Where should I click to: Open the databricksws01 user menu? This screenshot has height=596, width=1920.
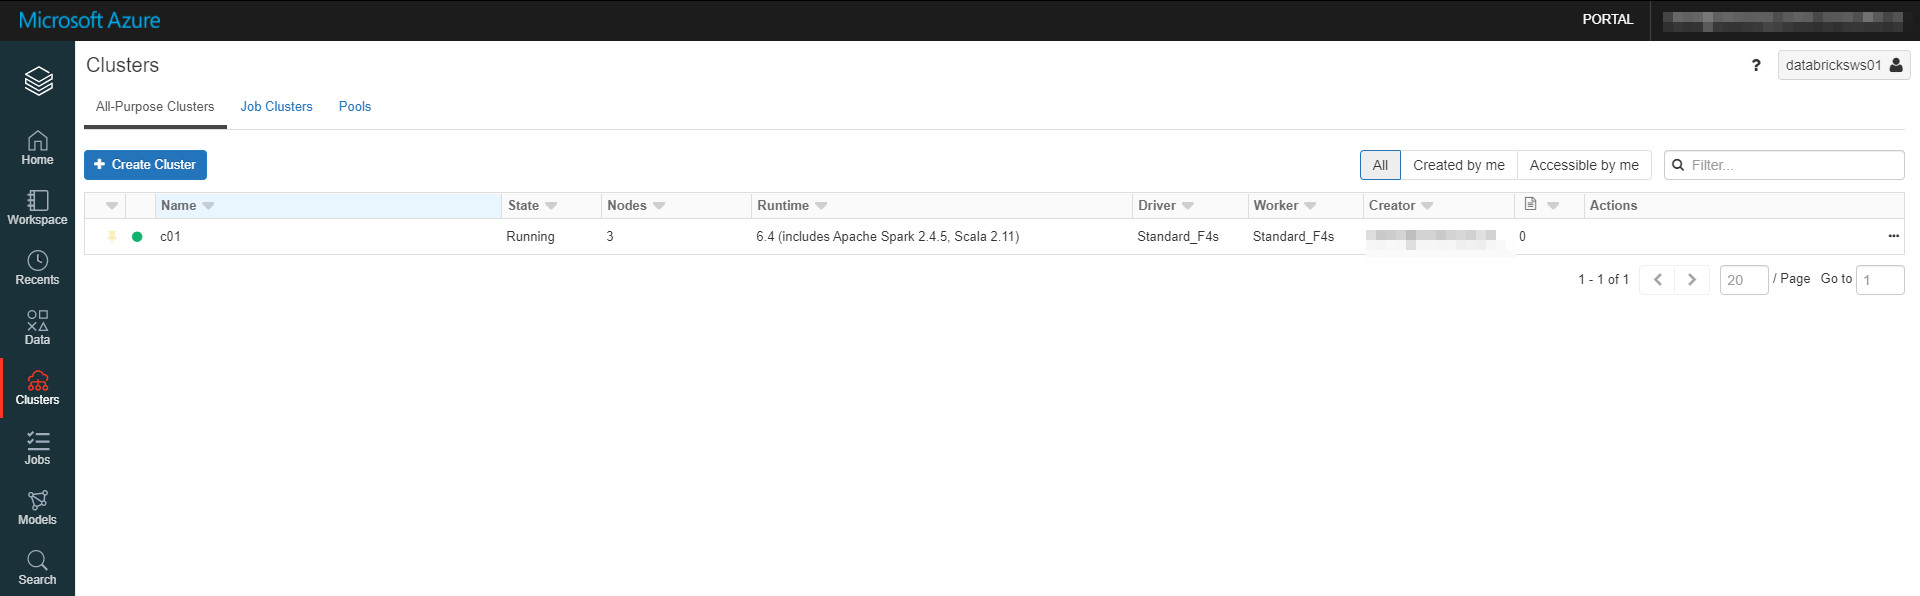point(1843,65)
